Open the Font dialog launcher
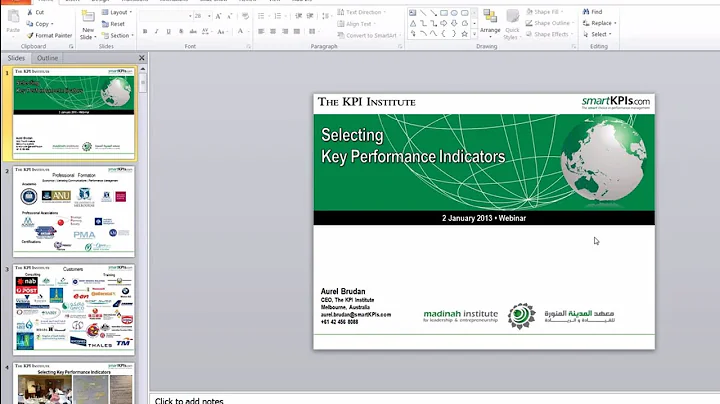720x404 pixels. pyautogui.click(x=248, y=46)
